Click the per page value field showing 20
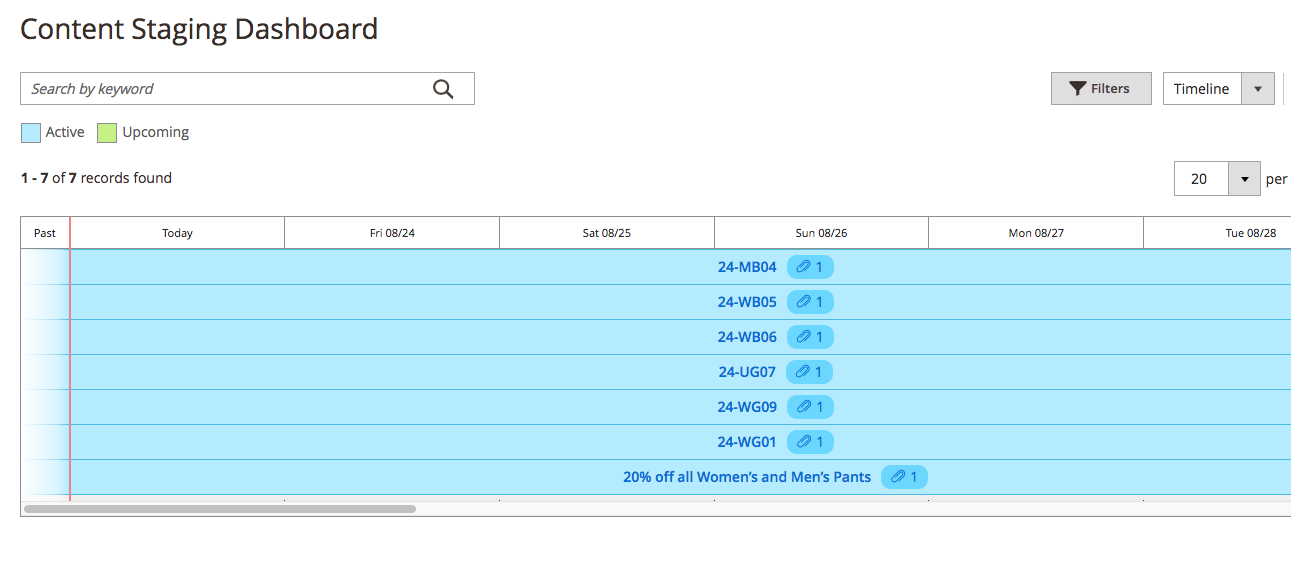This screenshot has width=1291, height=567. (1201, 179)
